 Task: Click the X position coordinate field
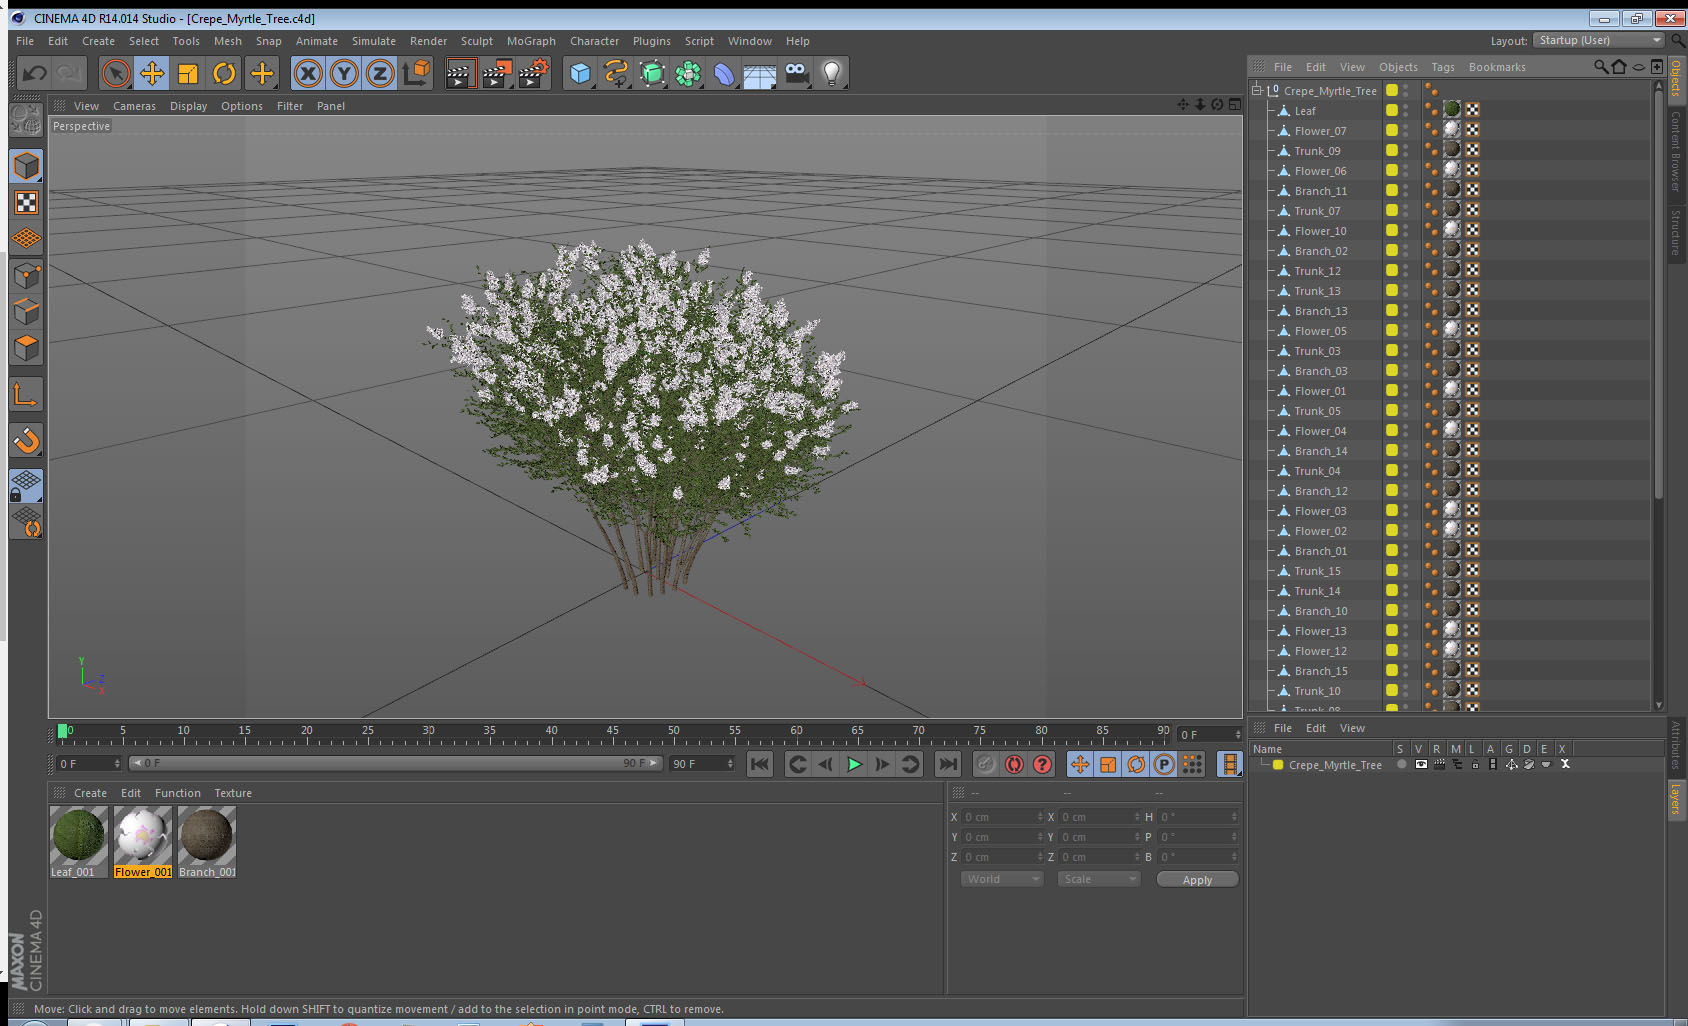(1001, 817)
